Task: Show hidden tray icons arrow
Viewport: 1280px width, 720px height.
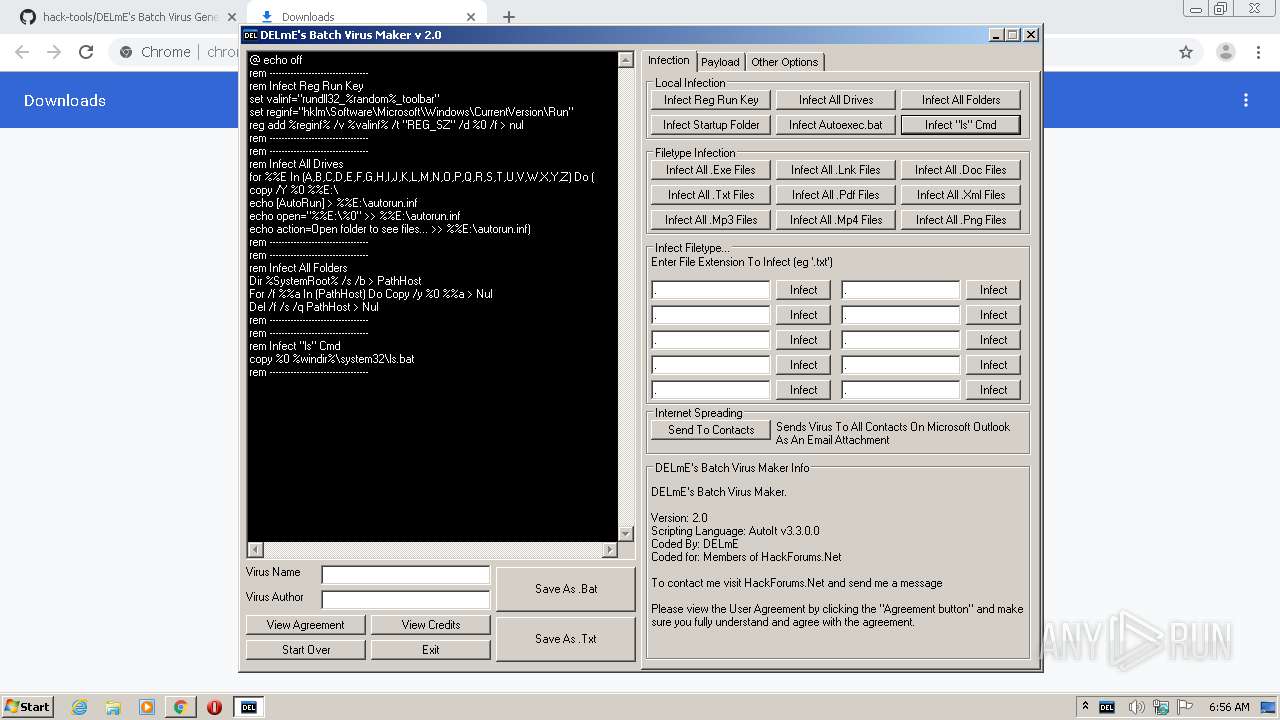Action: (1085, 707)
